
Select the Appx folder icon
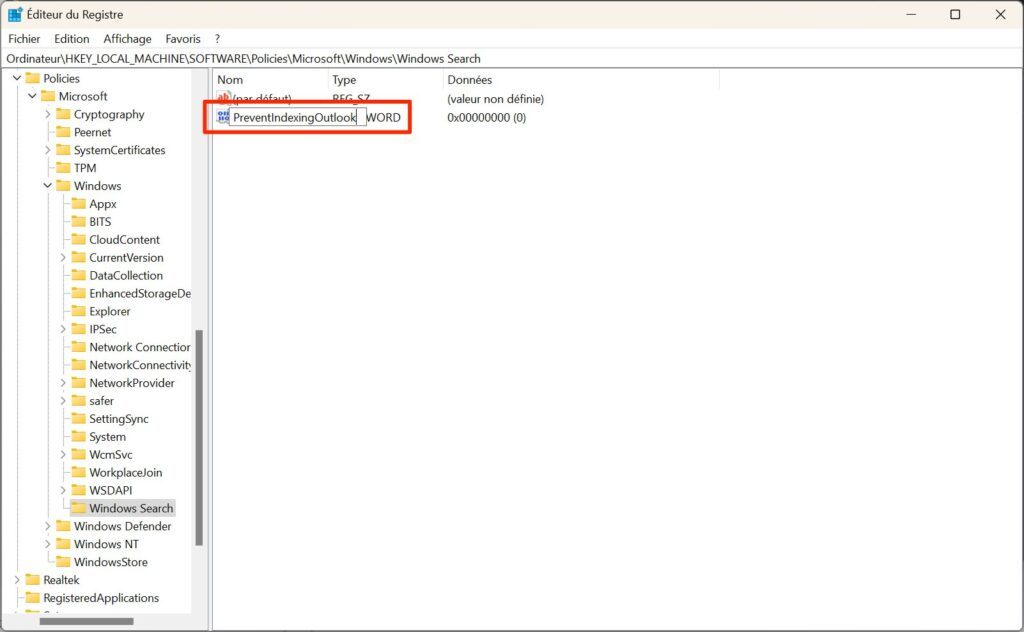78,204
